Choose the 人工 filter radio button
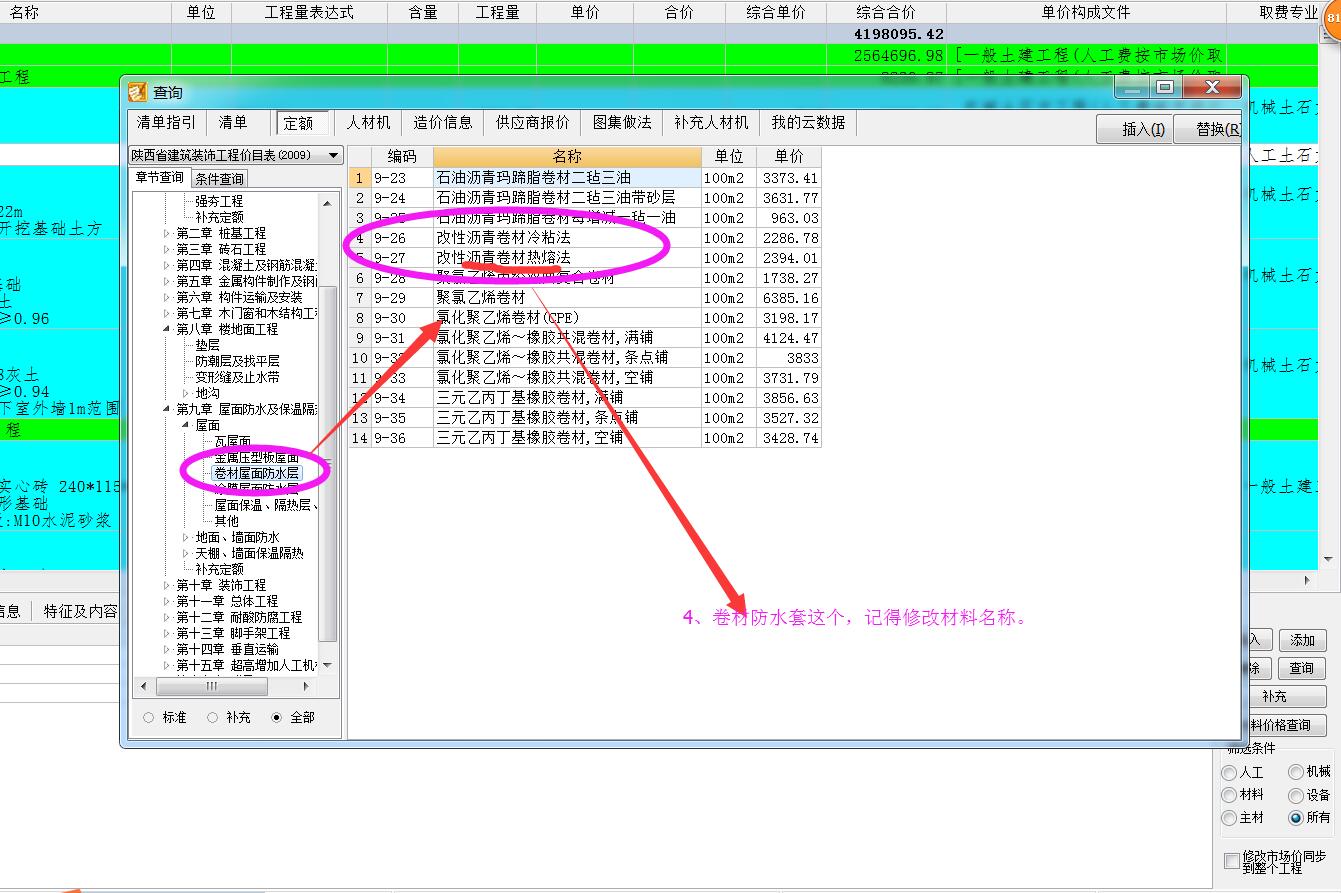The width and height of the screenshot is (1341, 893). pyautogui.click(x=1229, y=773)
